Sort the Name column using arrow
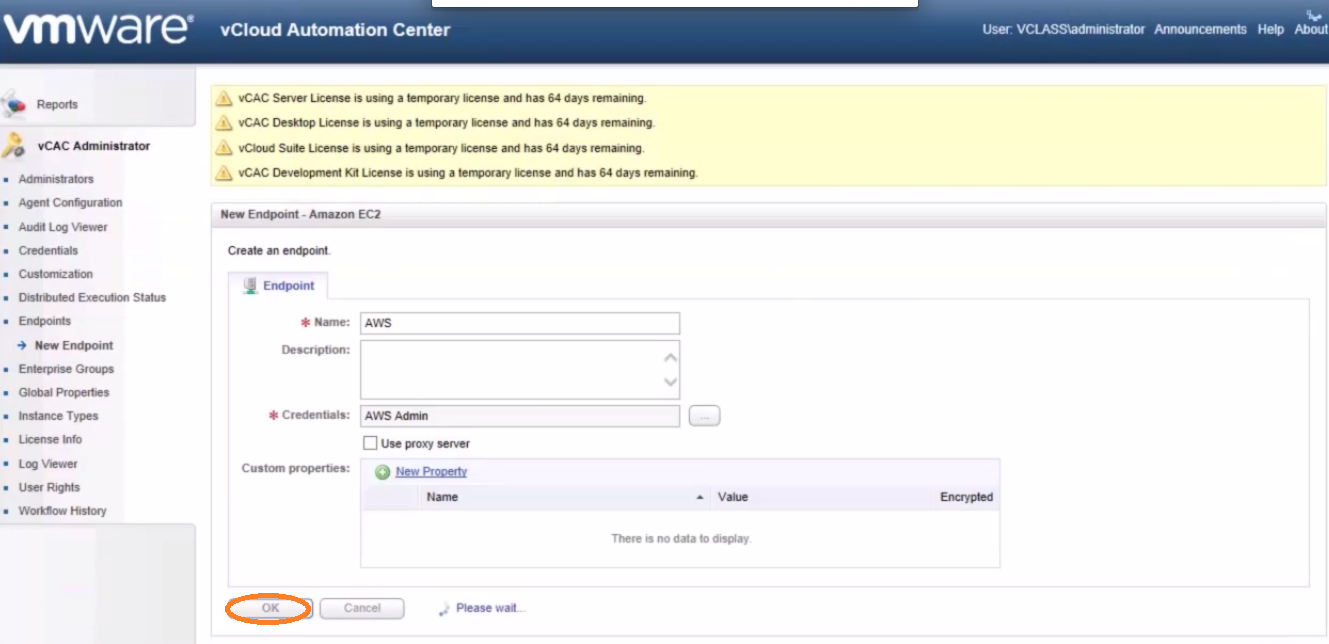This screenshot has width=1329, height=644. tap(700, 497)
